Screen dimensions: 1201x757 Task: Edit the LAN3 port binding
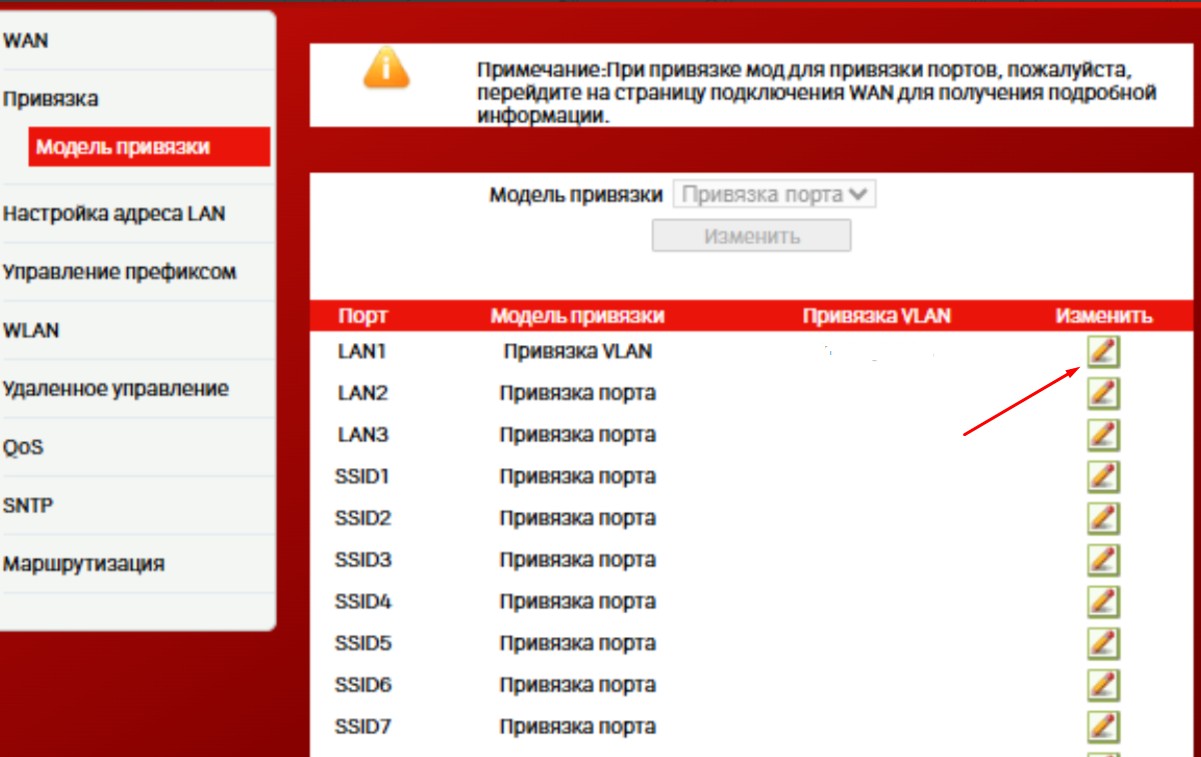(1102, 435)
